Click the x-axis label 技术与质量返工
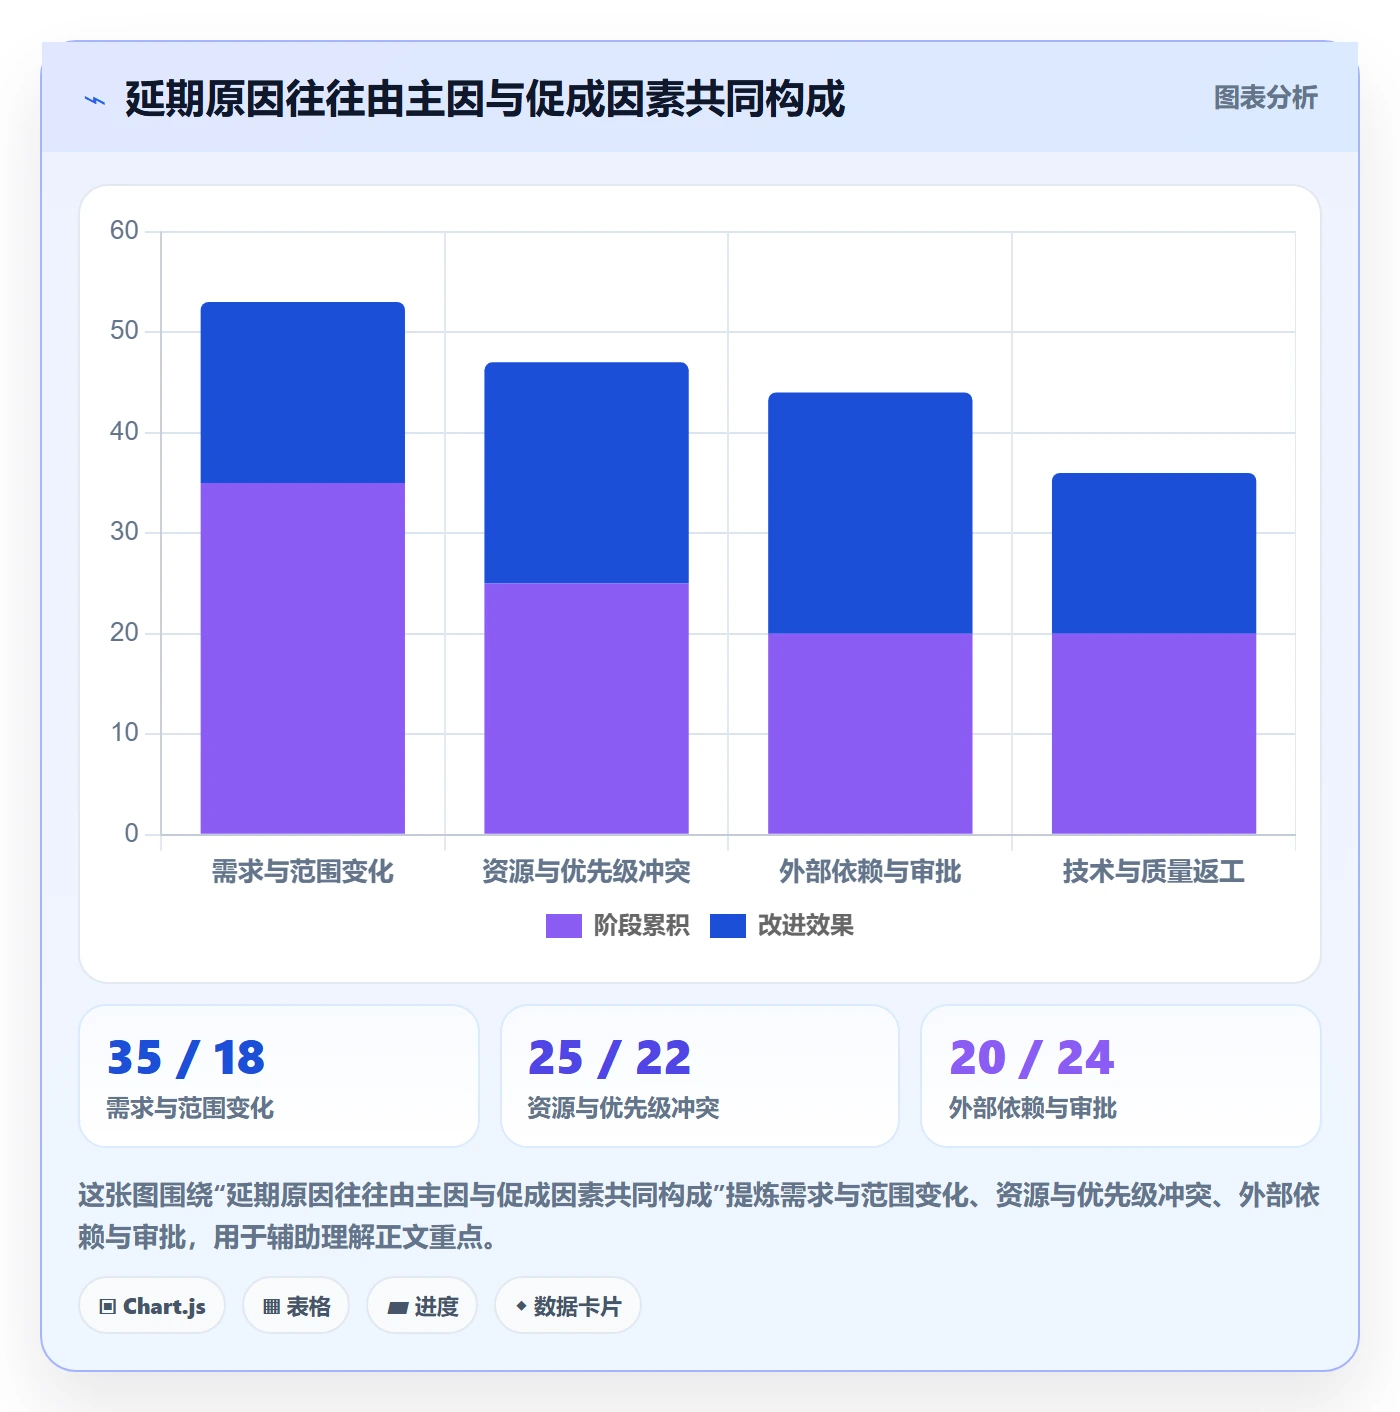 pos(1154,872)
